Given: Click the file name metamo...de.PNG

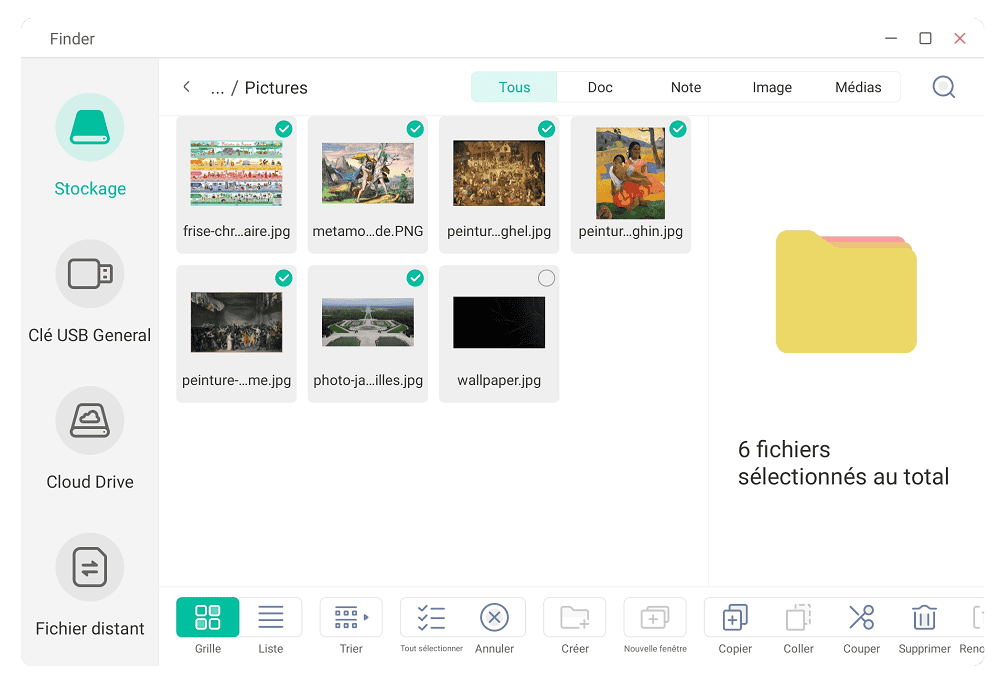Looking at the screenshot, I should pyautogui.click(x=368, y=231).
